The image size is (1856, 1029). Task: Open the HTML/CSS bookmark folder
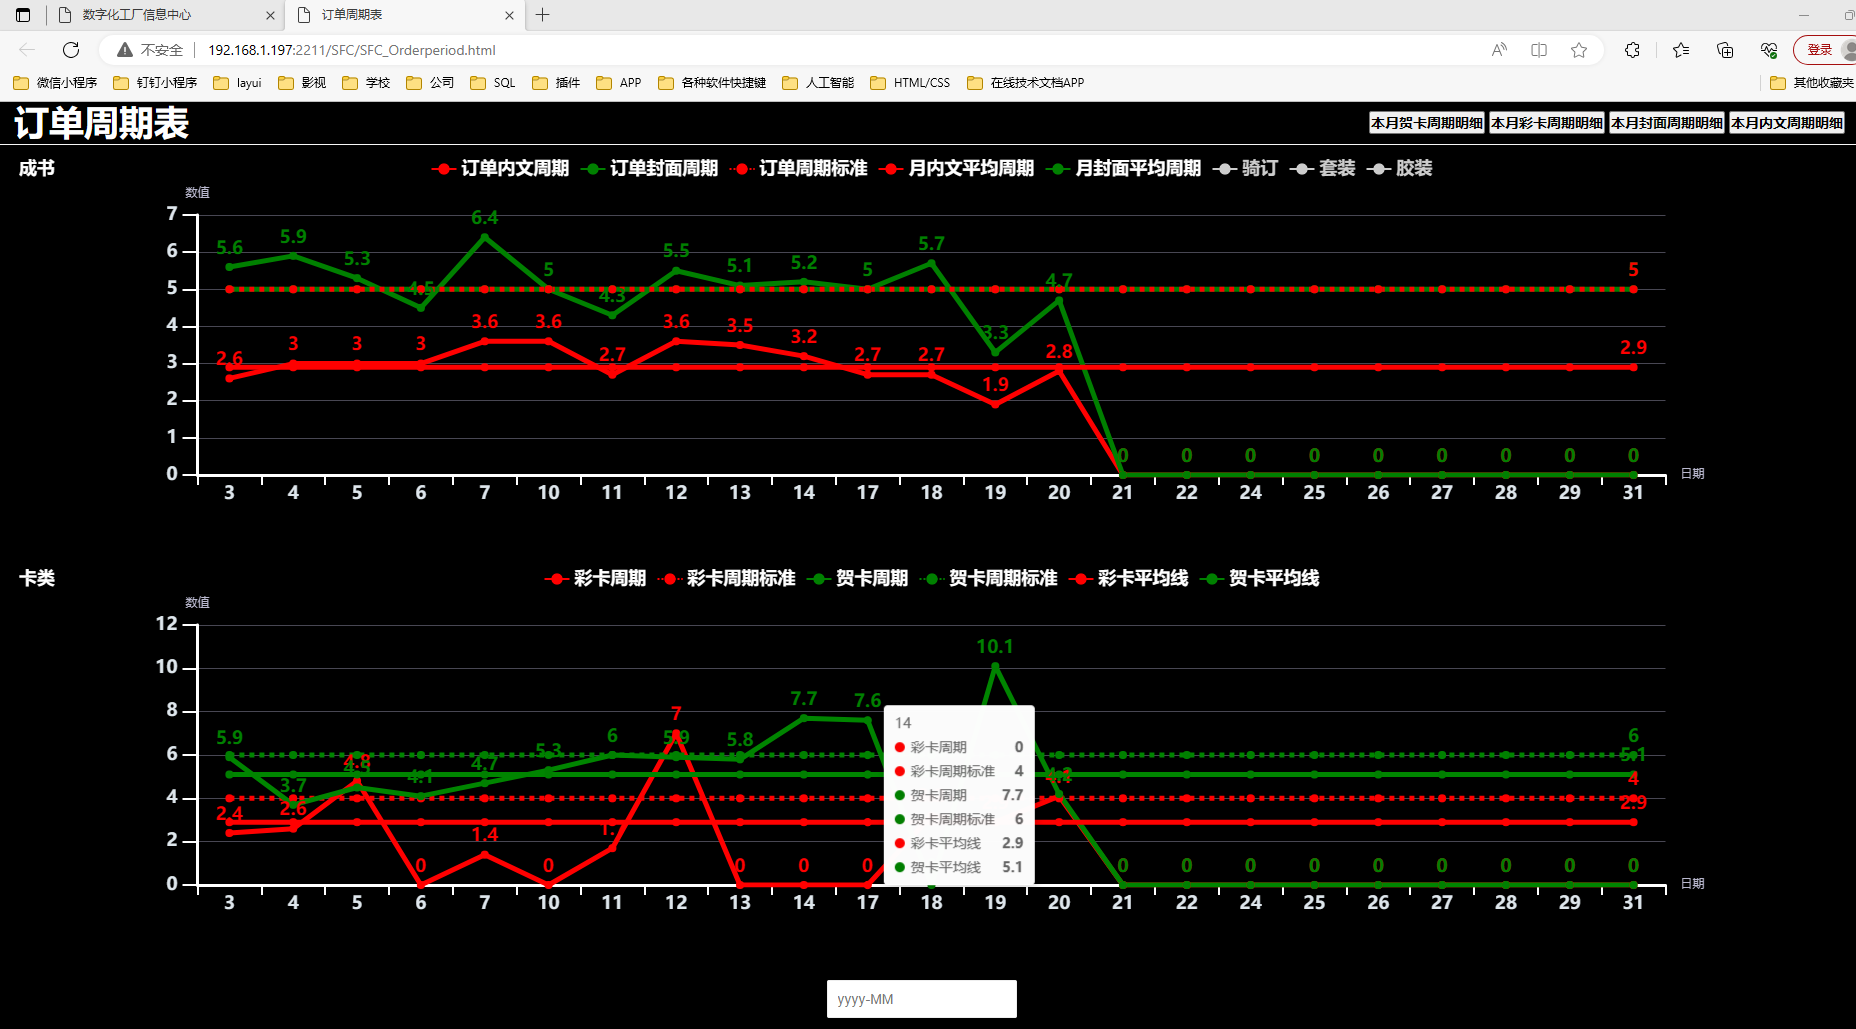click(910, 83)
